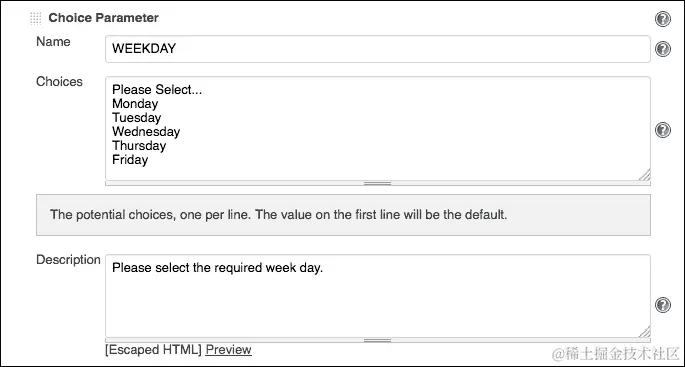Click the potential choices help message box
685x367 pixels.
[343, 215]
